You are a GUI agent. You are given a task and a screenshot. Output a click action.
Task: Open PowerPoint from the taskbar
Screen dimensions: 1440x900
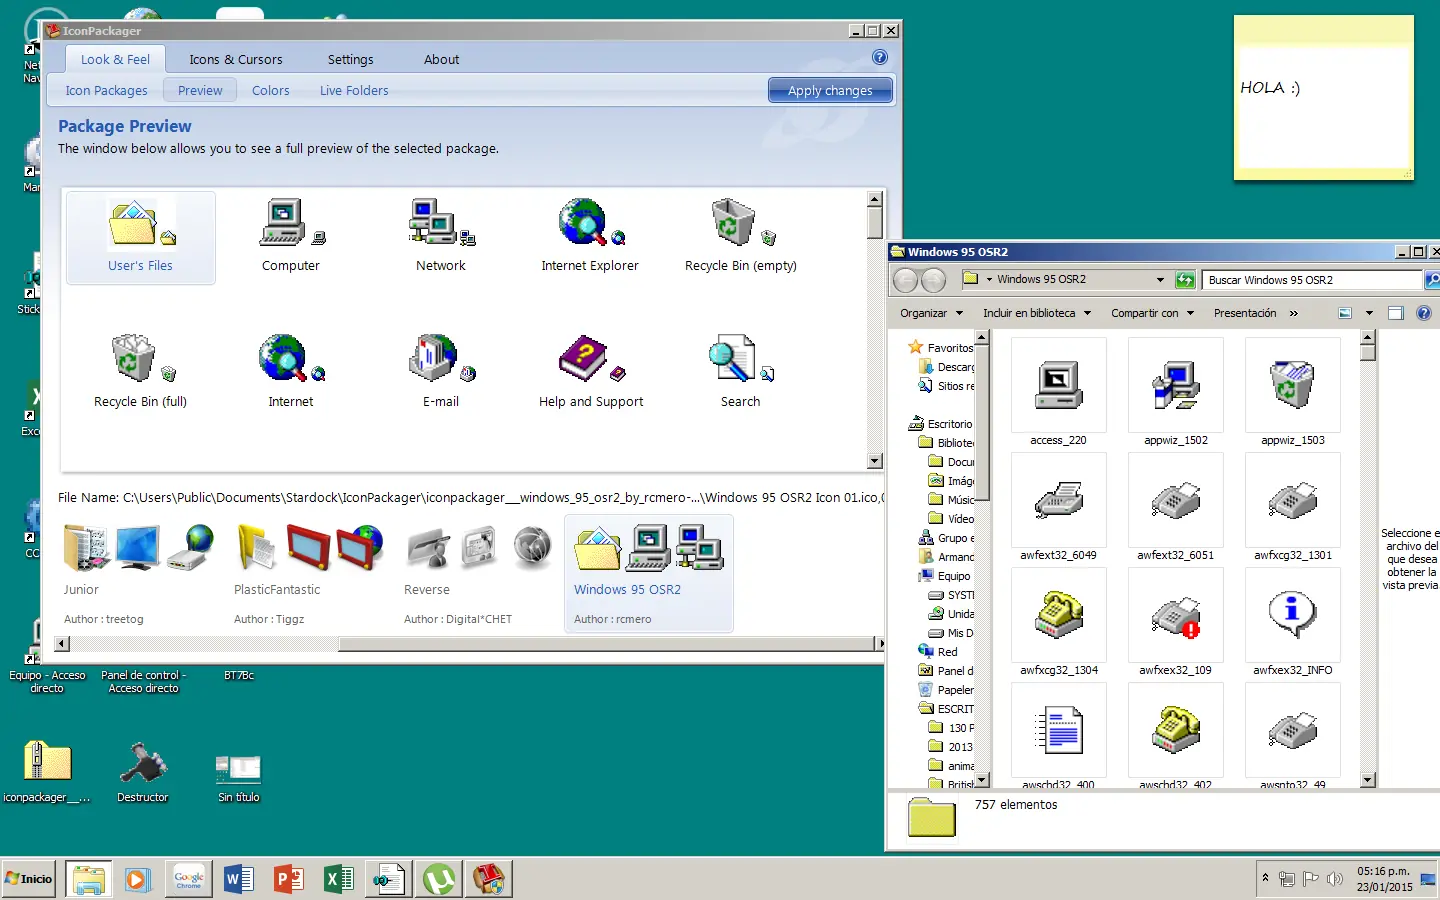click(x=289, y=879)
